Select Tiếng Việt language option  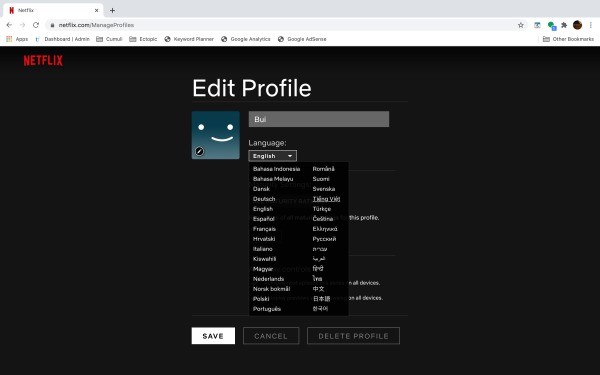pyautogui.click(x=326, y=199)
